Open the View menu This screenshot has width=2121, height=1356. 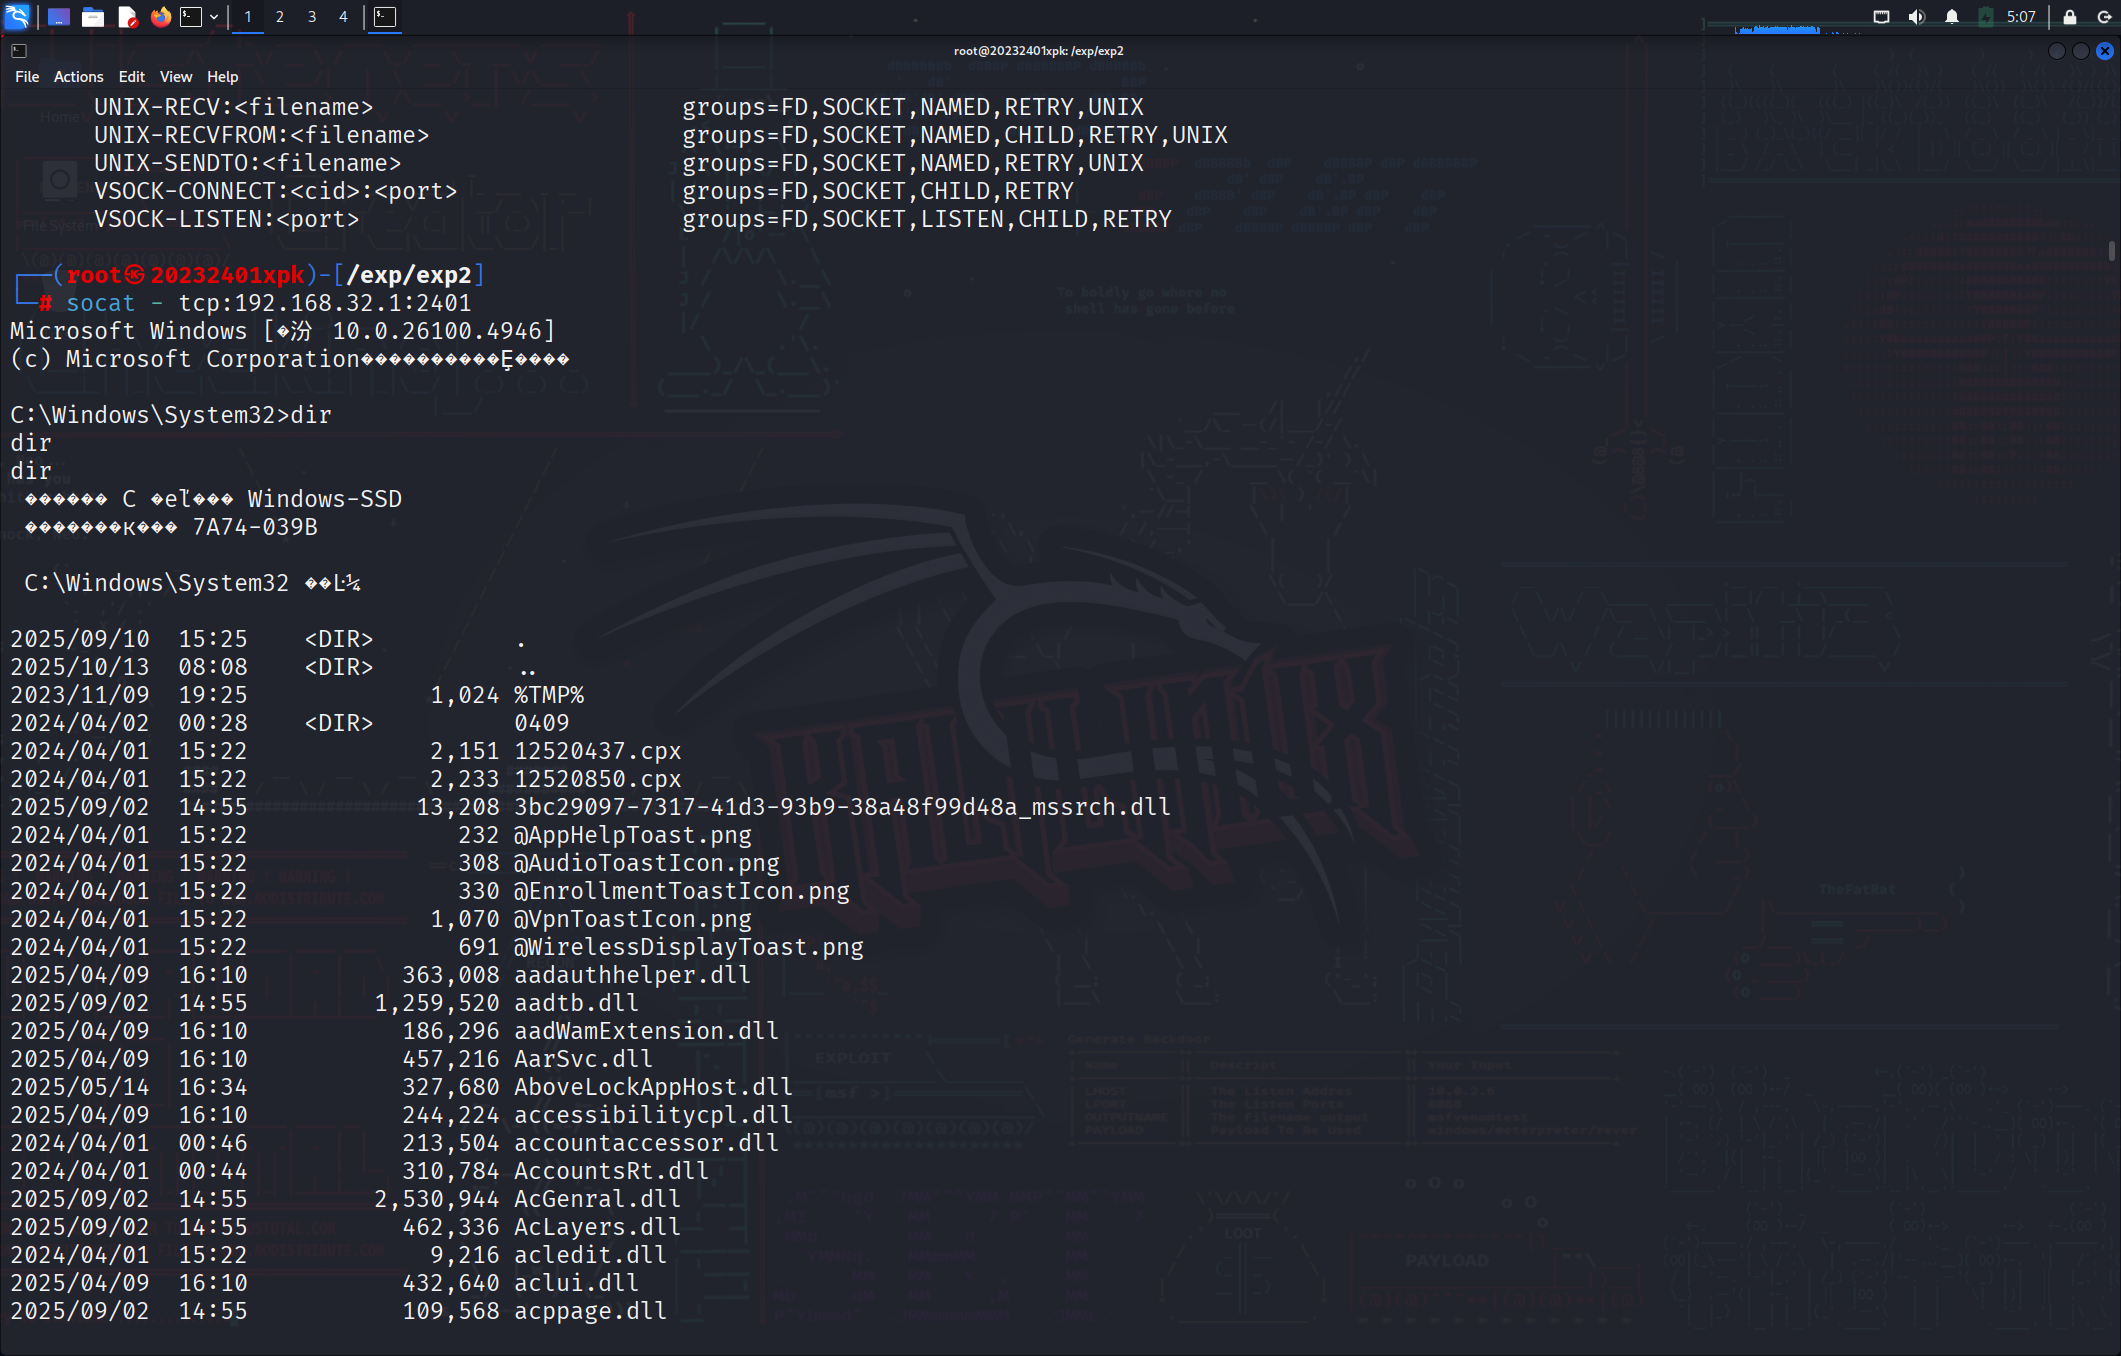pos(175,76)
